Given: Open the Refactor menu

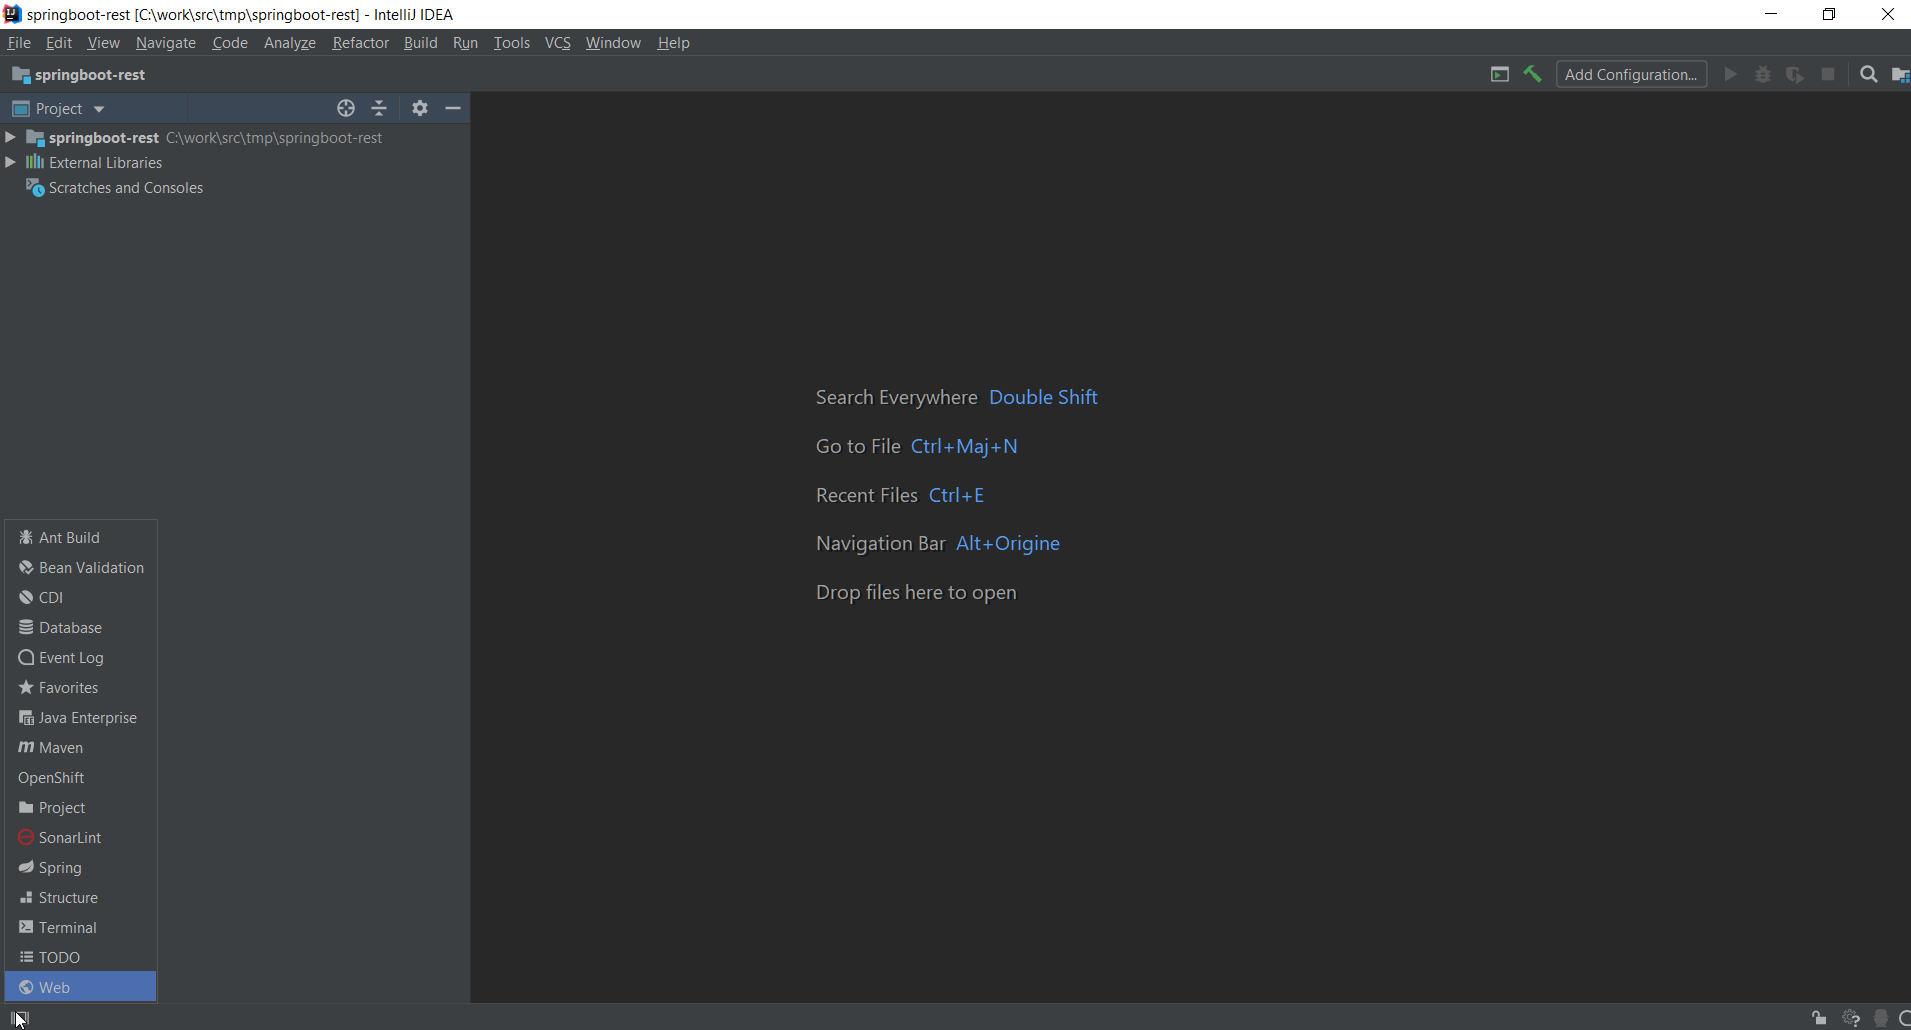Looking at the screenshot, I should coord(360,43).
